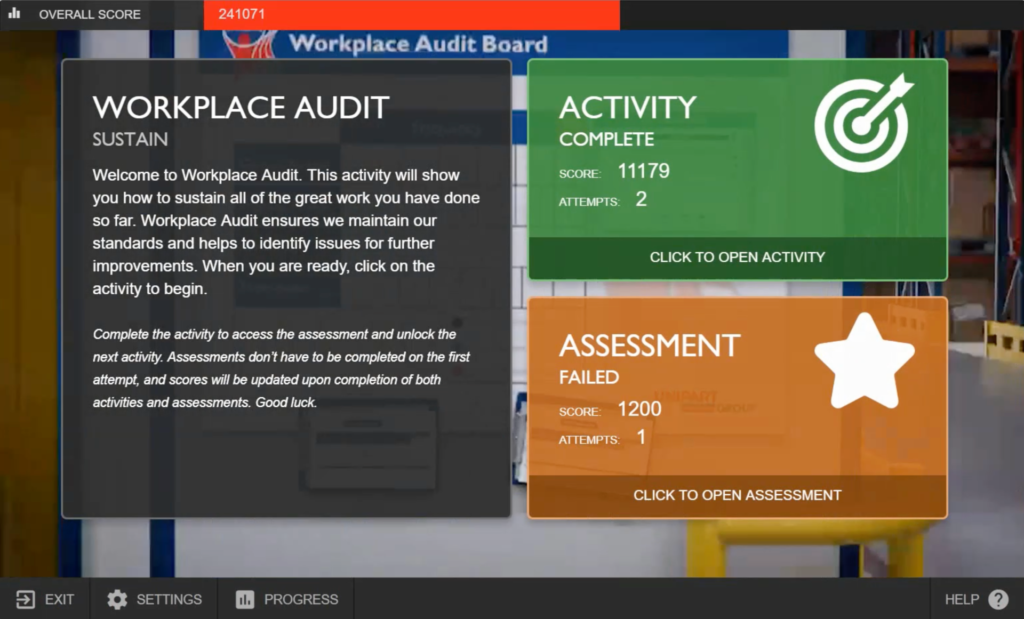The height and width of the screenshot is (619, 1024).
Task: Click the Progress chart icon in bottom bar
Action: (245, 599)
